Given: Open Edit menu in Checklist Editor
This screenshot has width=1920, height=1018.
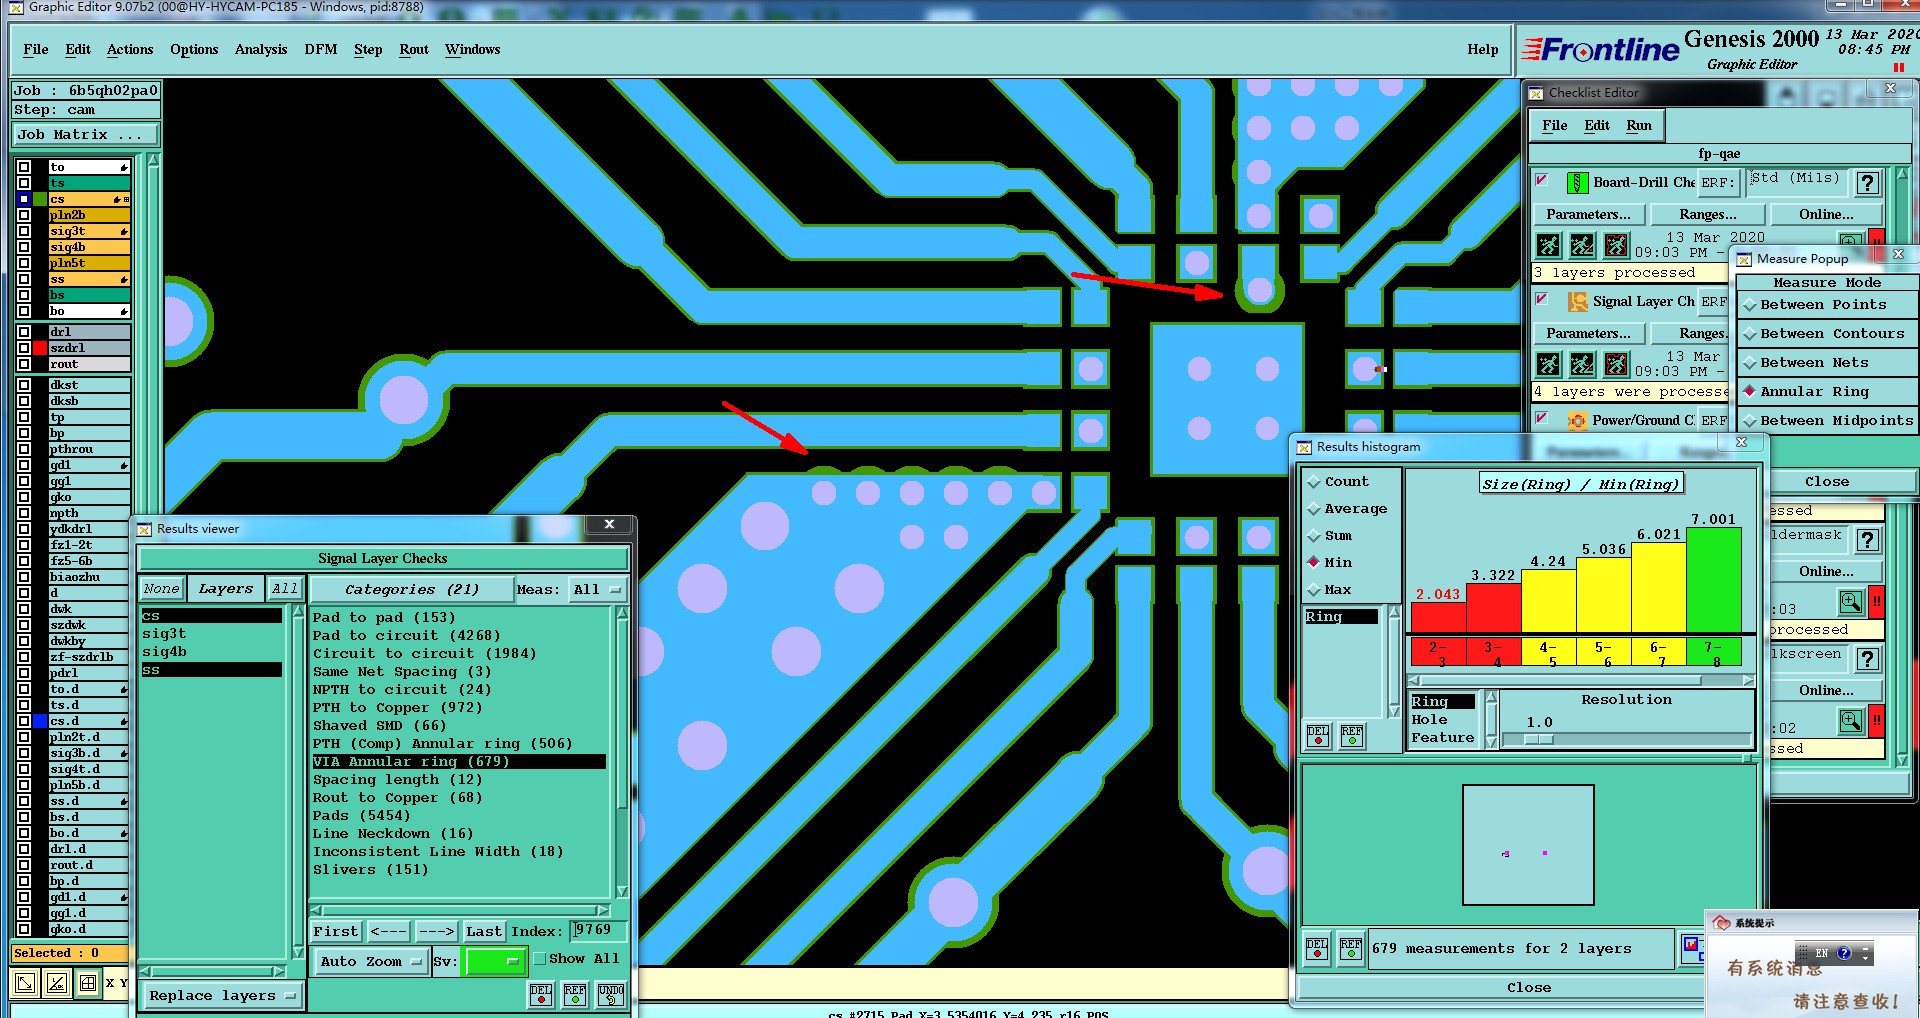Looking at the screenshot, I should click(1597, 126).
